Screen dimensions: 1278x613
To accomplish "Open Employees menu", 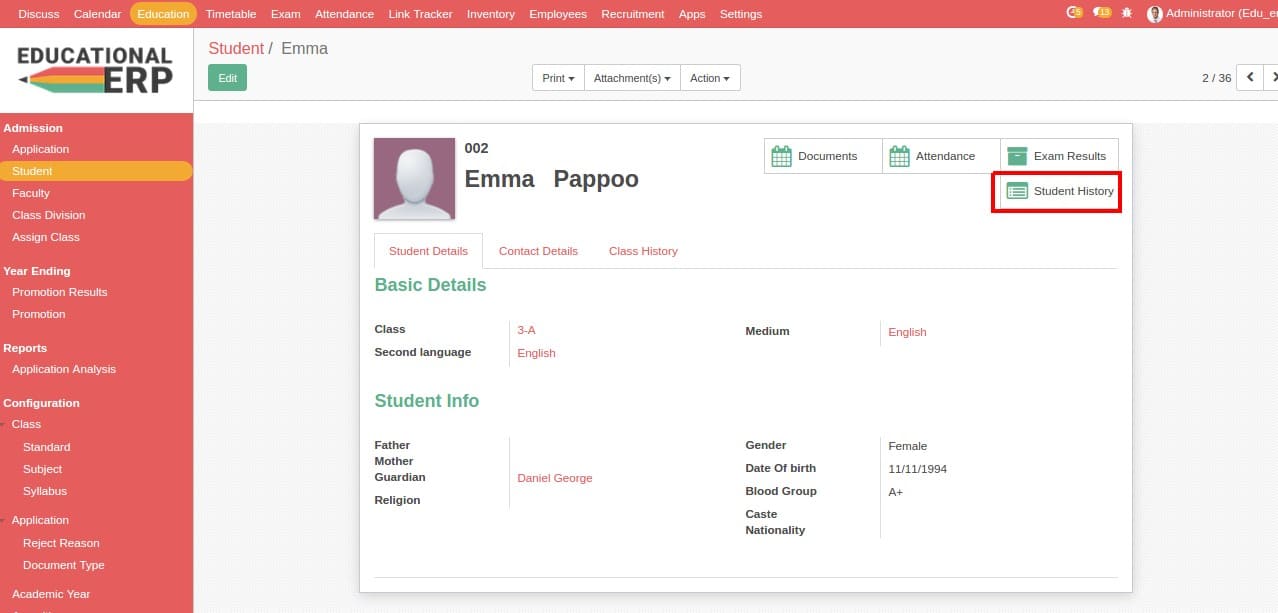I will tap(558, 14).
